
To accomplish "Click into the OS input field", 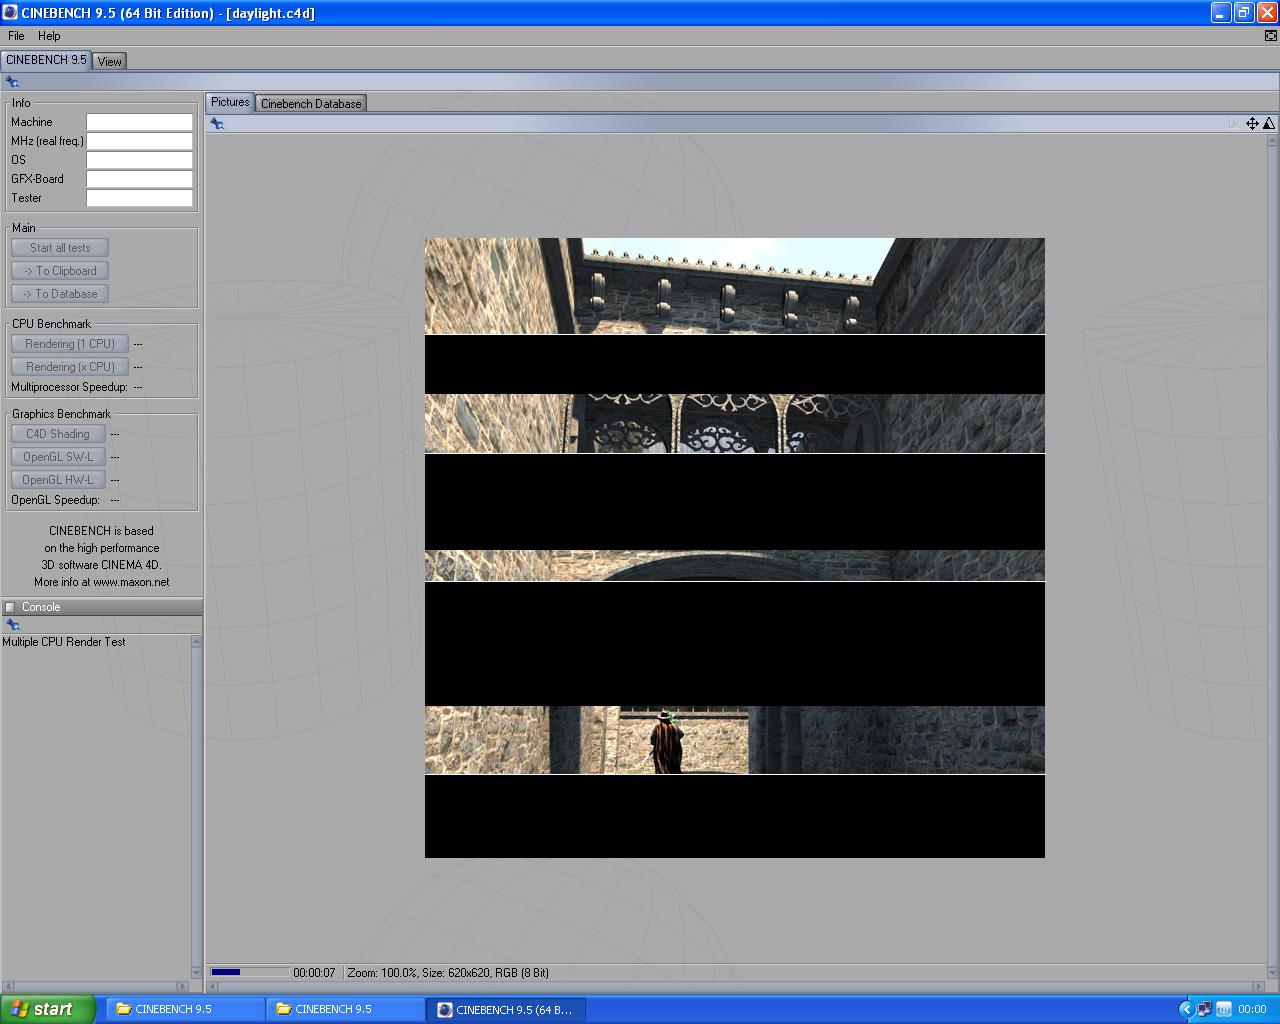I will pyautogui.click(x=139, y=160).
